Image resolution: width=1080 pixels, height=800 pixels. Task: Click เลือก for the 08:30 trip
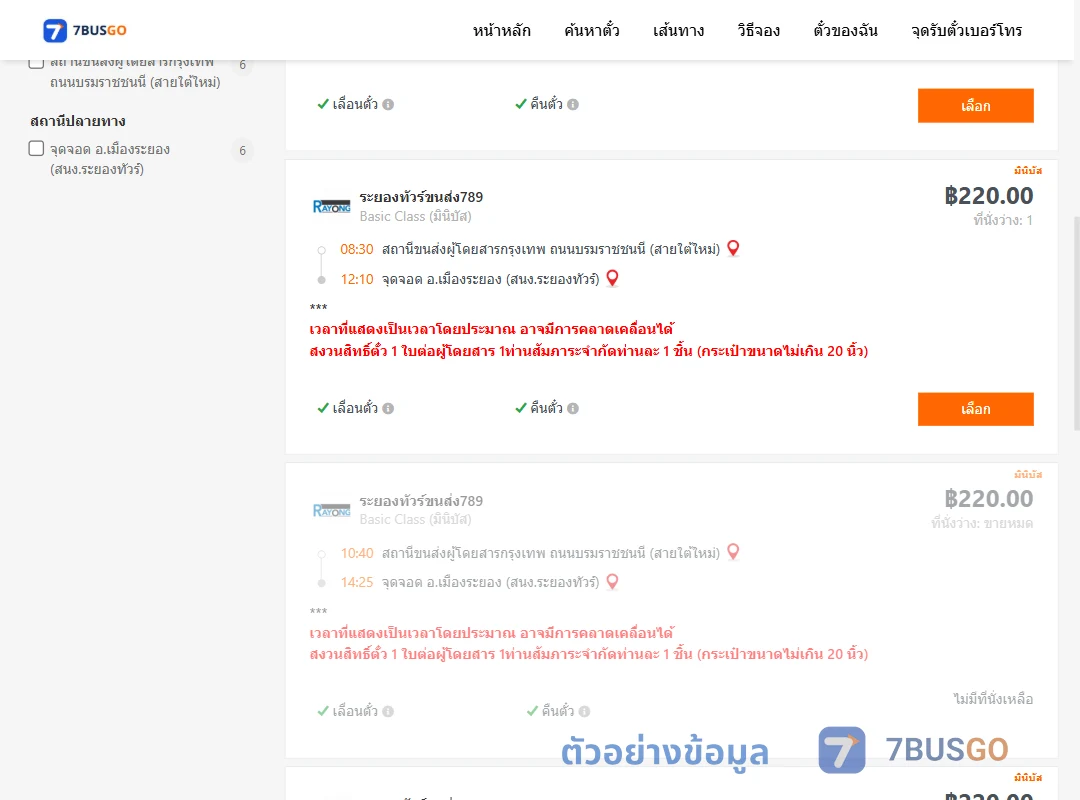coord(975,409)
